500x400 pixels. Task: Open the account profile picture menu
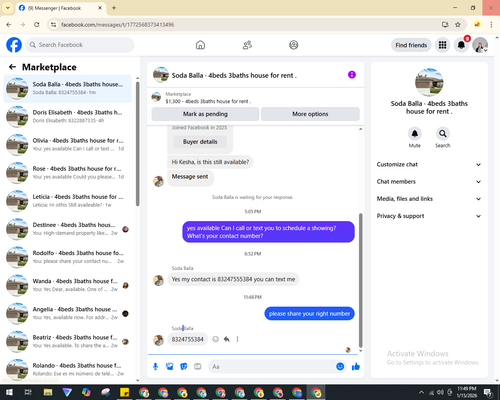coord(480,45)
